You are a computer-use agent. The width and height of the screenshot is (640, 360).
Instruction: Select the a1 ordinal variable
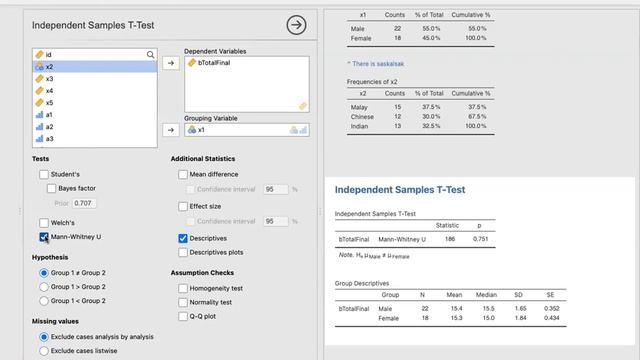(94, 115)
